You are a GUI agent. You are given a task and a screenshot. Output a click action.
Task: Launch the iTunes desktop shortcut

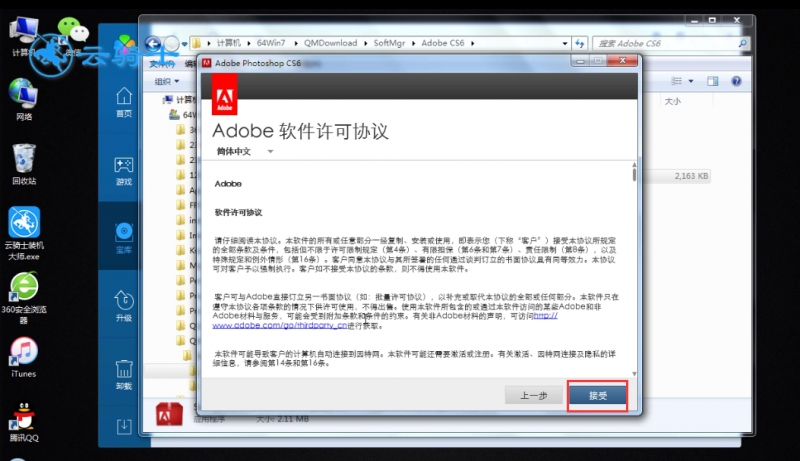[23, 357]
